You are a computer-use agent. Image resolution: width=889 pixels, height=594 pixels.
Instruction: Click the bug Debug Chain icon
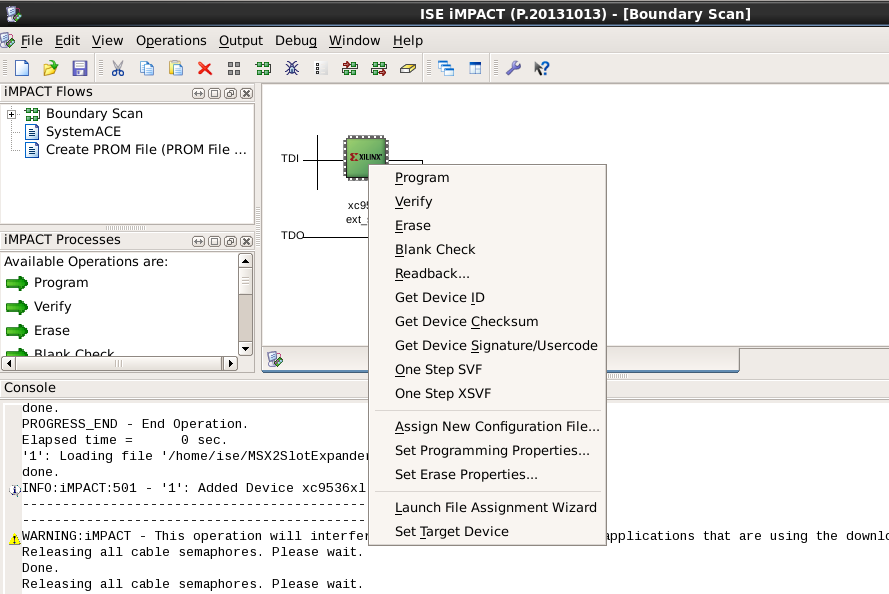point(292,68)
